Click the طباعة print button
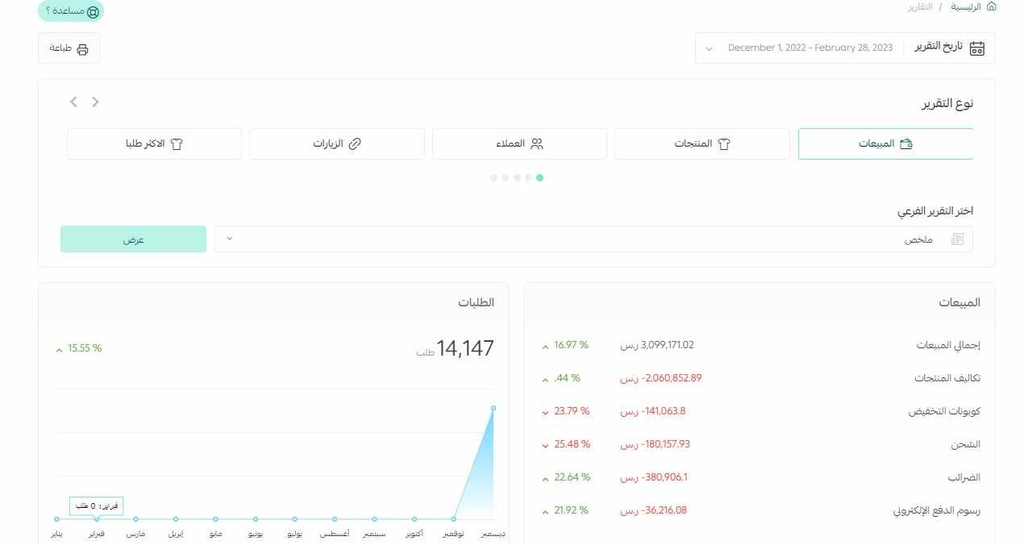1024x545 pixels. click(x=69, y=49)
